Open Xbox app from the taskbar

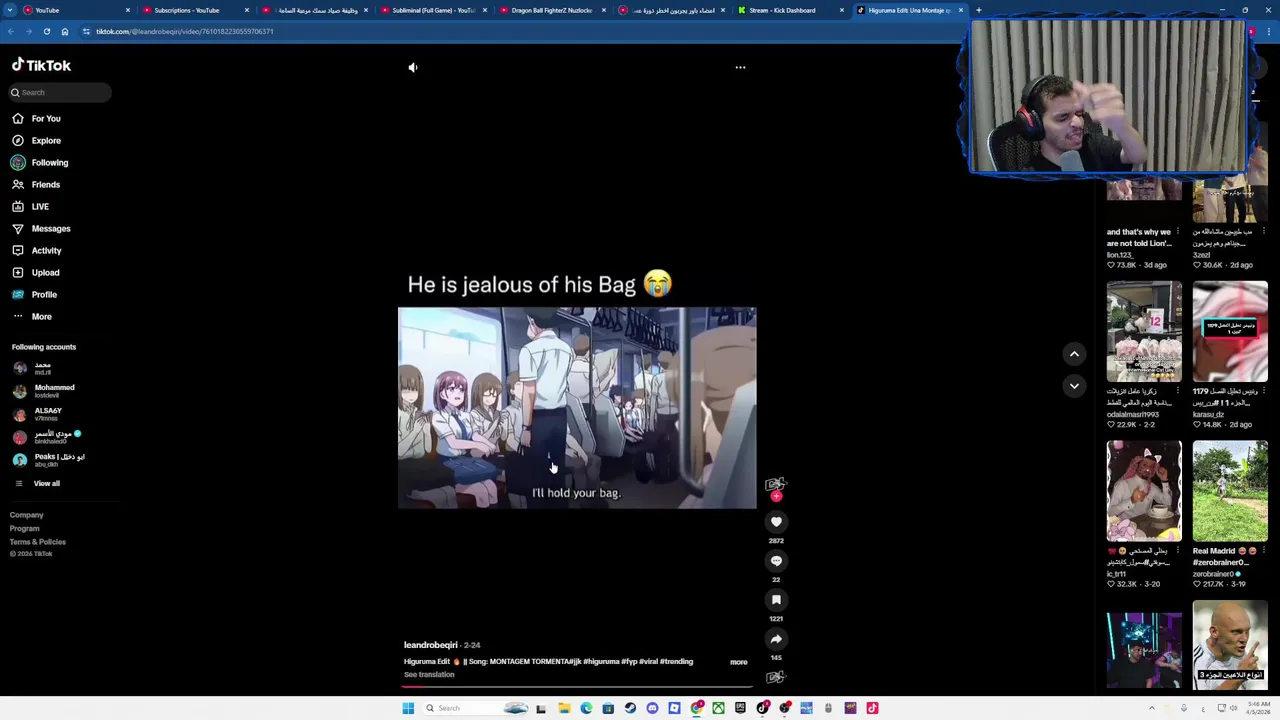(718, 708)
